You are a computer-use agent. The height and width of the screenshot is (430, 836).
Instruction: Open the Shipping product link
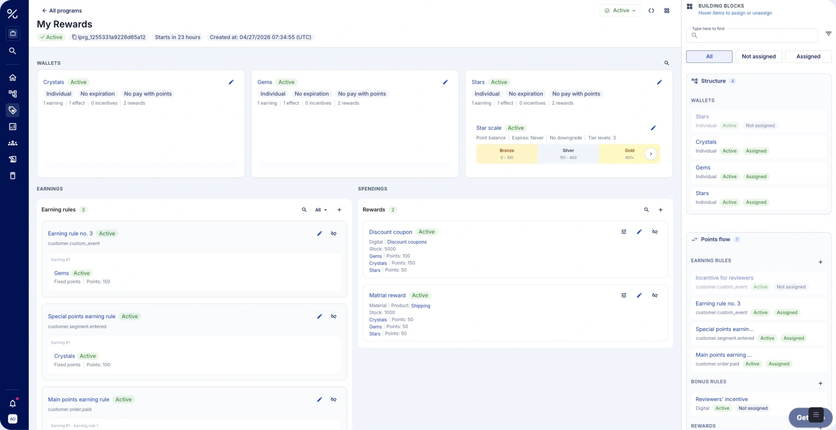pyautogui.click(x=421, y=306)
